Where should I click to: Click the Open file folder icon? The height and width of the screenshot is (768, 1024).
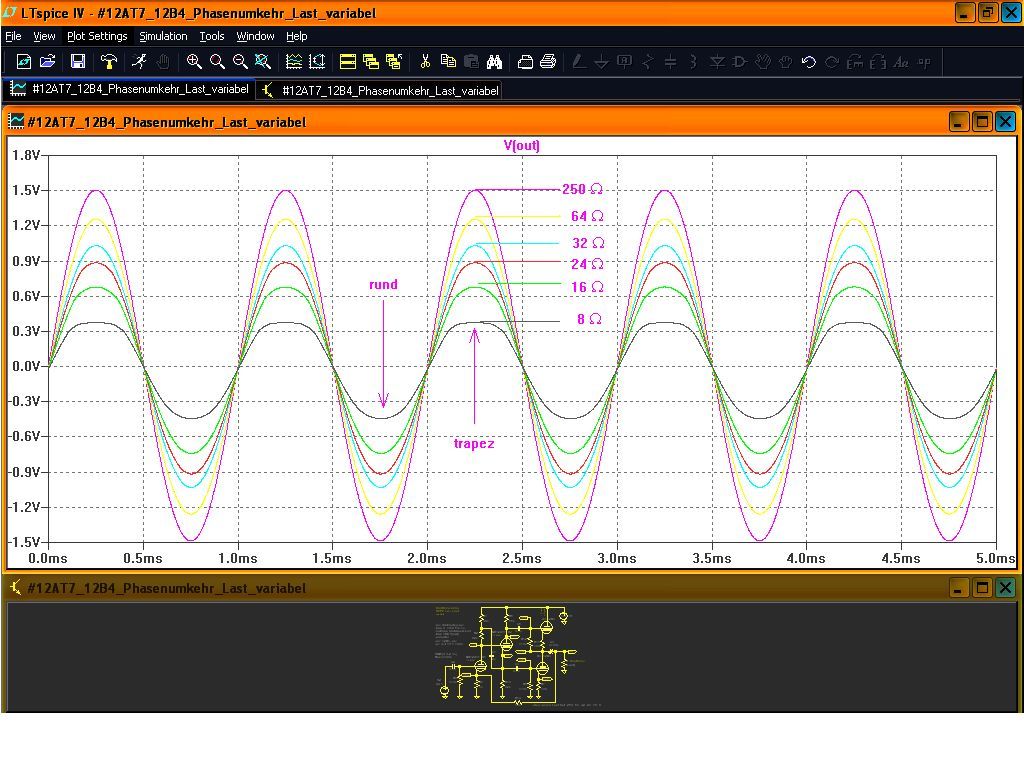click(x=47, y=62)
